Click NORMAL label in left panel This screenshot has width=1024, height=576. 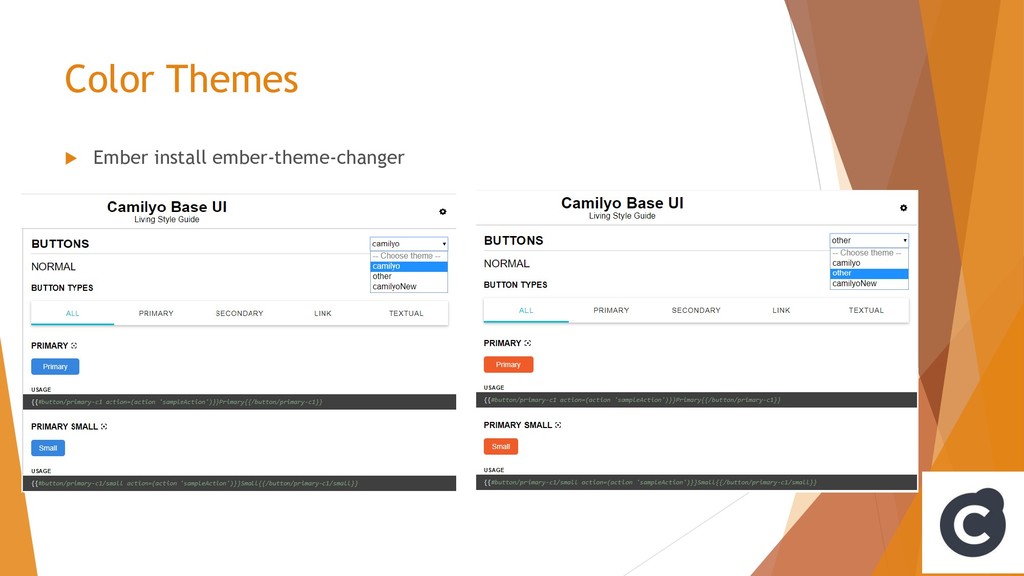click(x=54, y=266)
